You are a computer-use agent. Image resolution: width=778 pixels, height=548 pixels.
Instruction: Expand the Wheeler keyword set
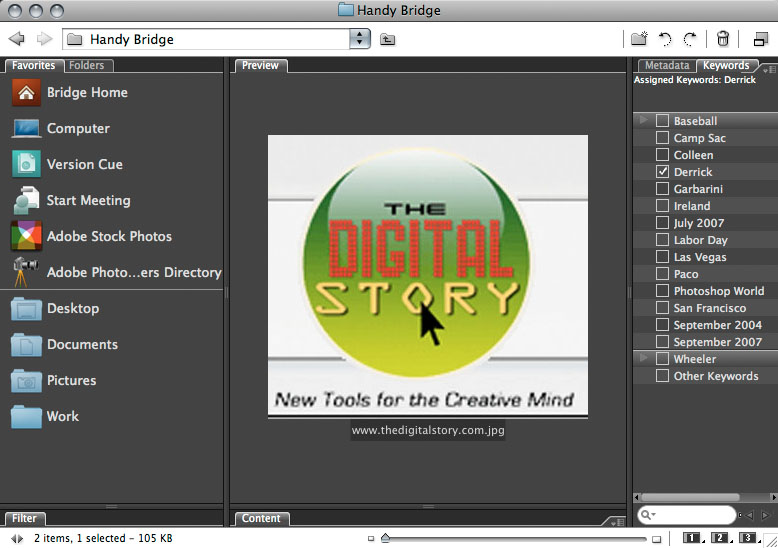click(x=644, y=358)
